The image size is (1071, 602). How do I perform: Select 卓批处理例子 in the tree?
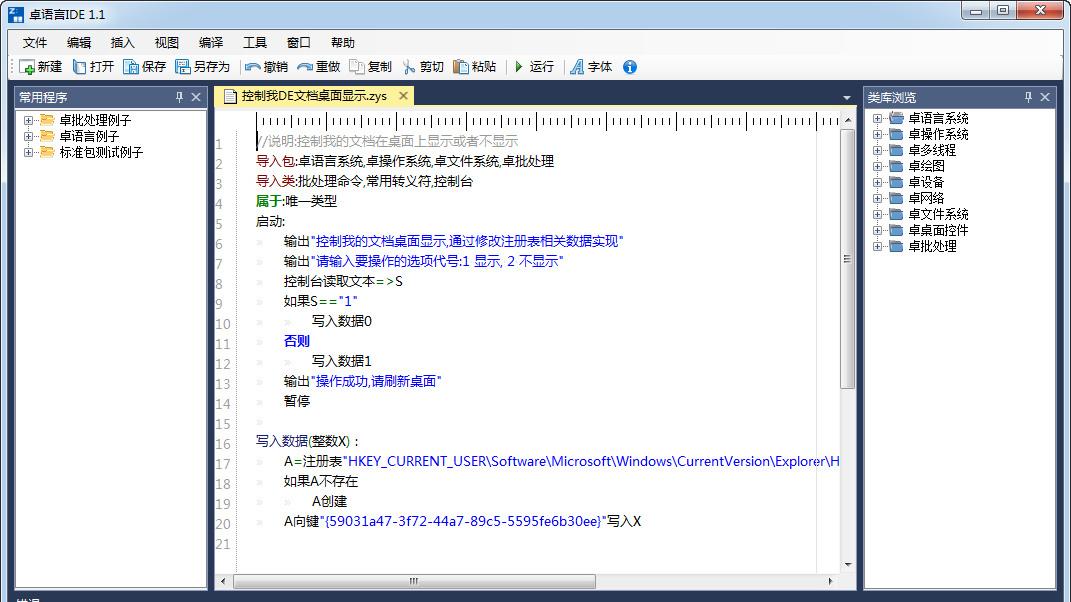click(x=95, y=120)
